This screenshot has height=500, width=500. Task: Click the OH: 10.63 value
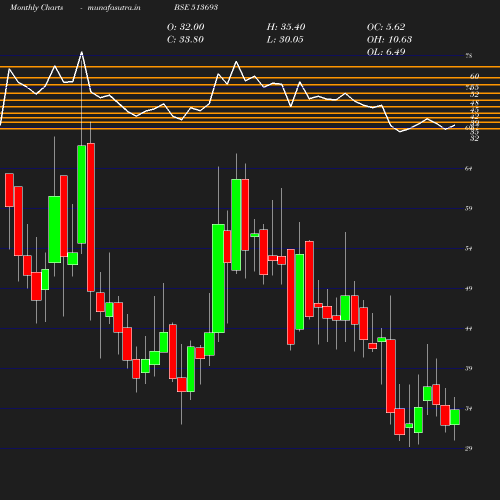(389, 40)
